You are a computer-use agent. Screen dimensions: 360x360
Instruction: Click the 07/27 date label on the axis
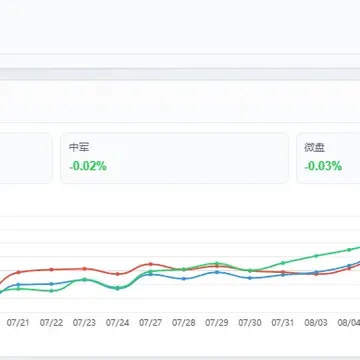(x=150, y=323)
